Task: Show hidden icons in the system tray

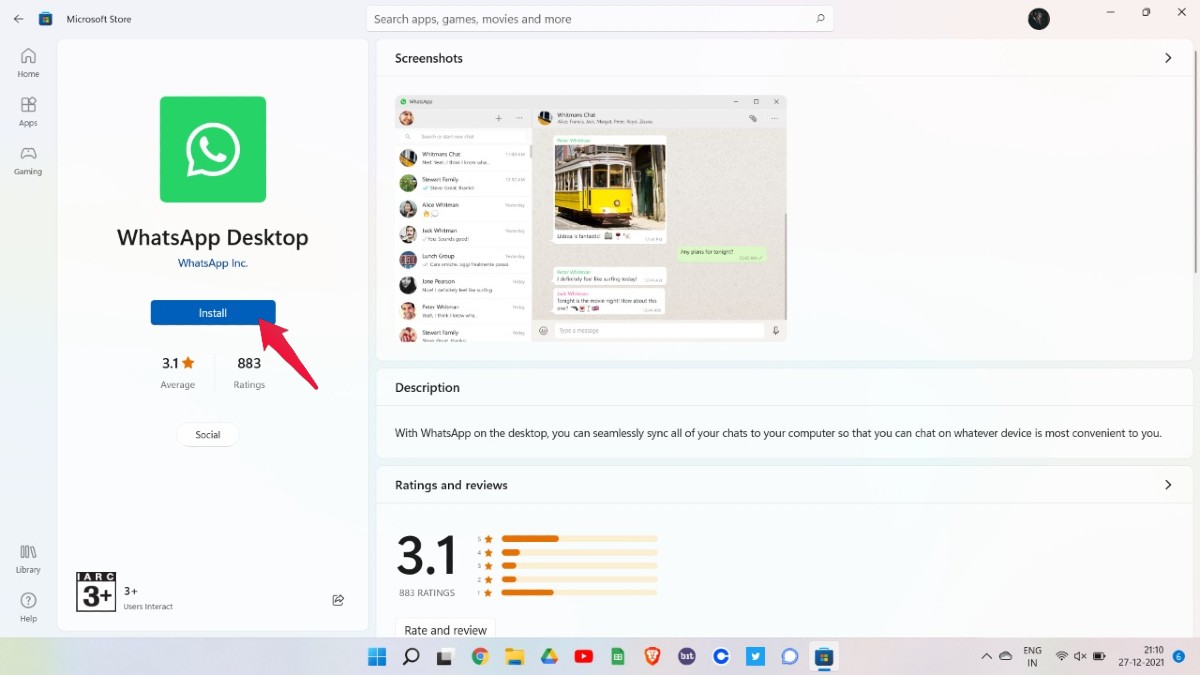Action: click(985, 657)
